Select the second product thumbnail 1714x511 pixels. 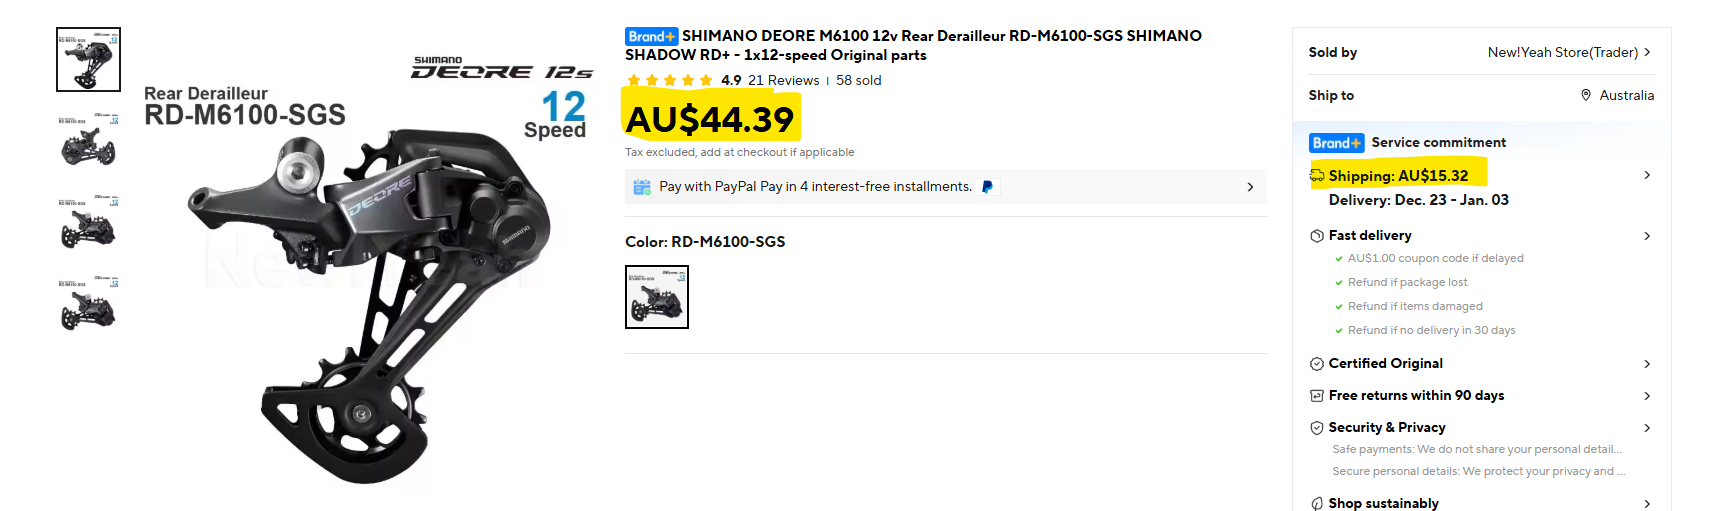88,140
